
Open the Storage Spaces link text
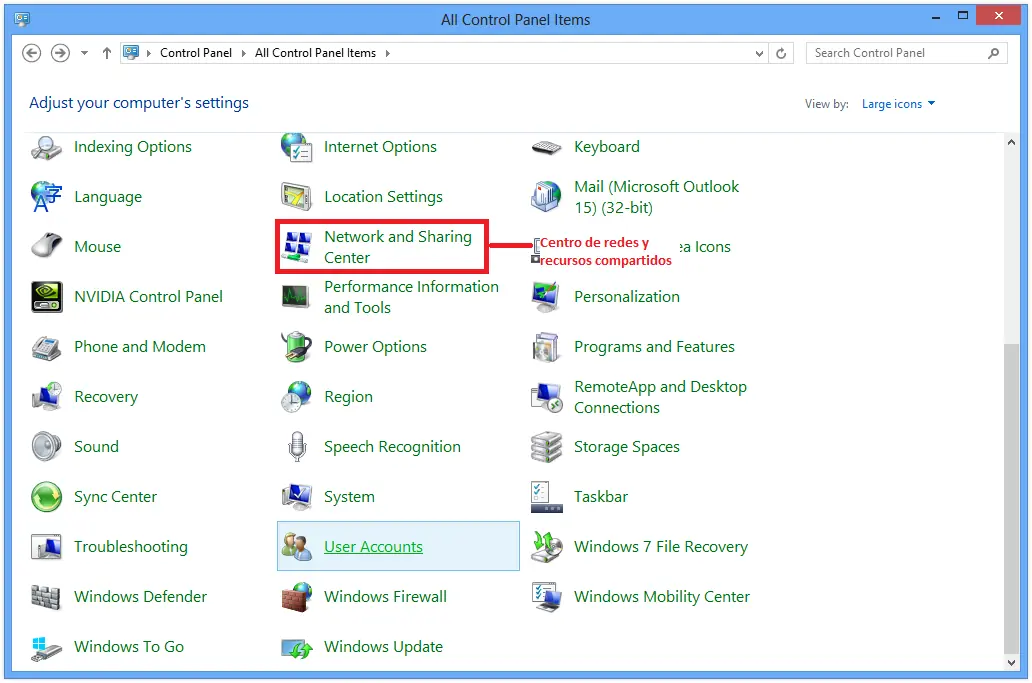(627, 447)
